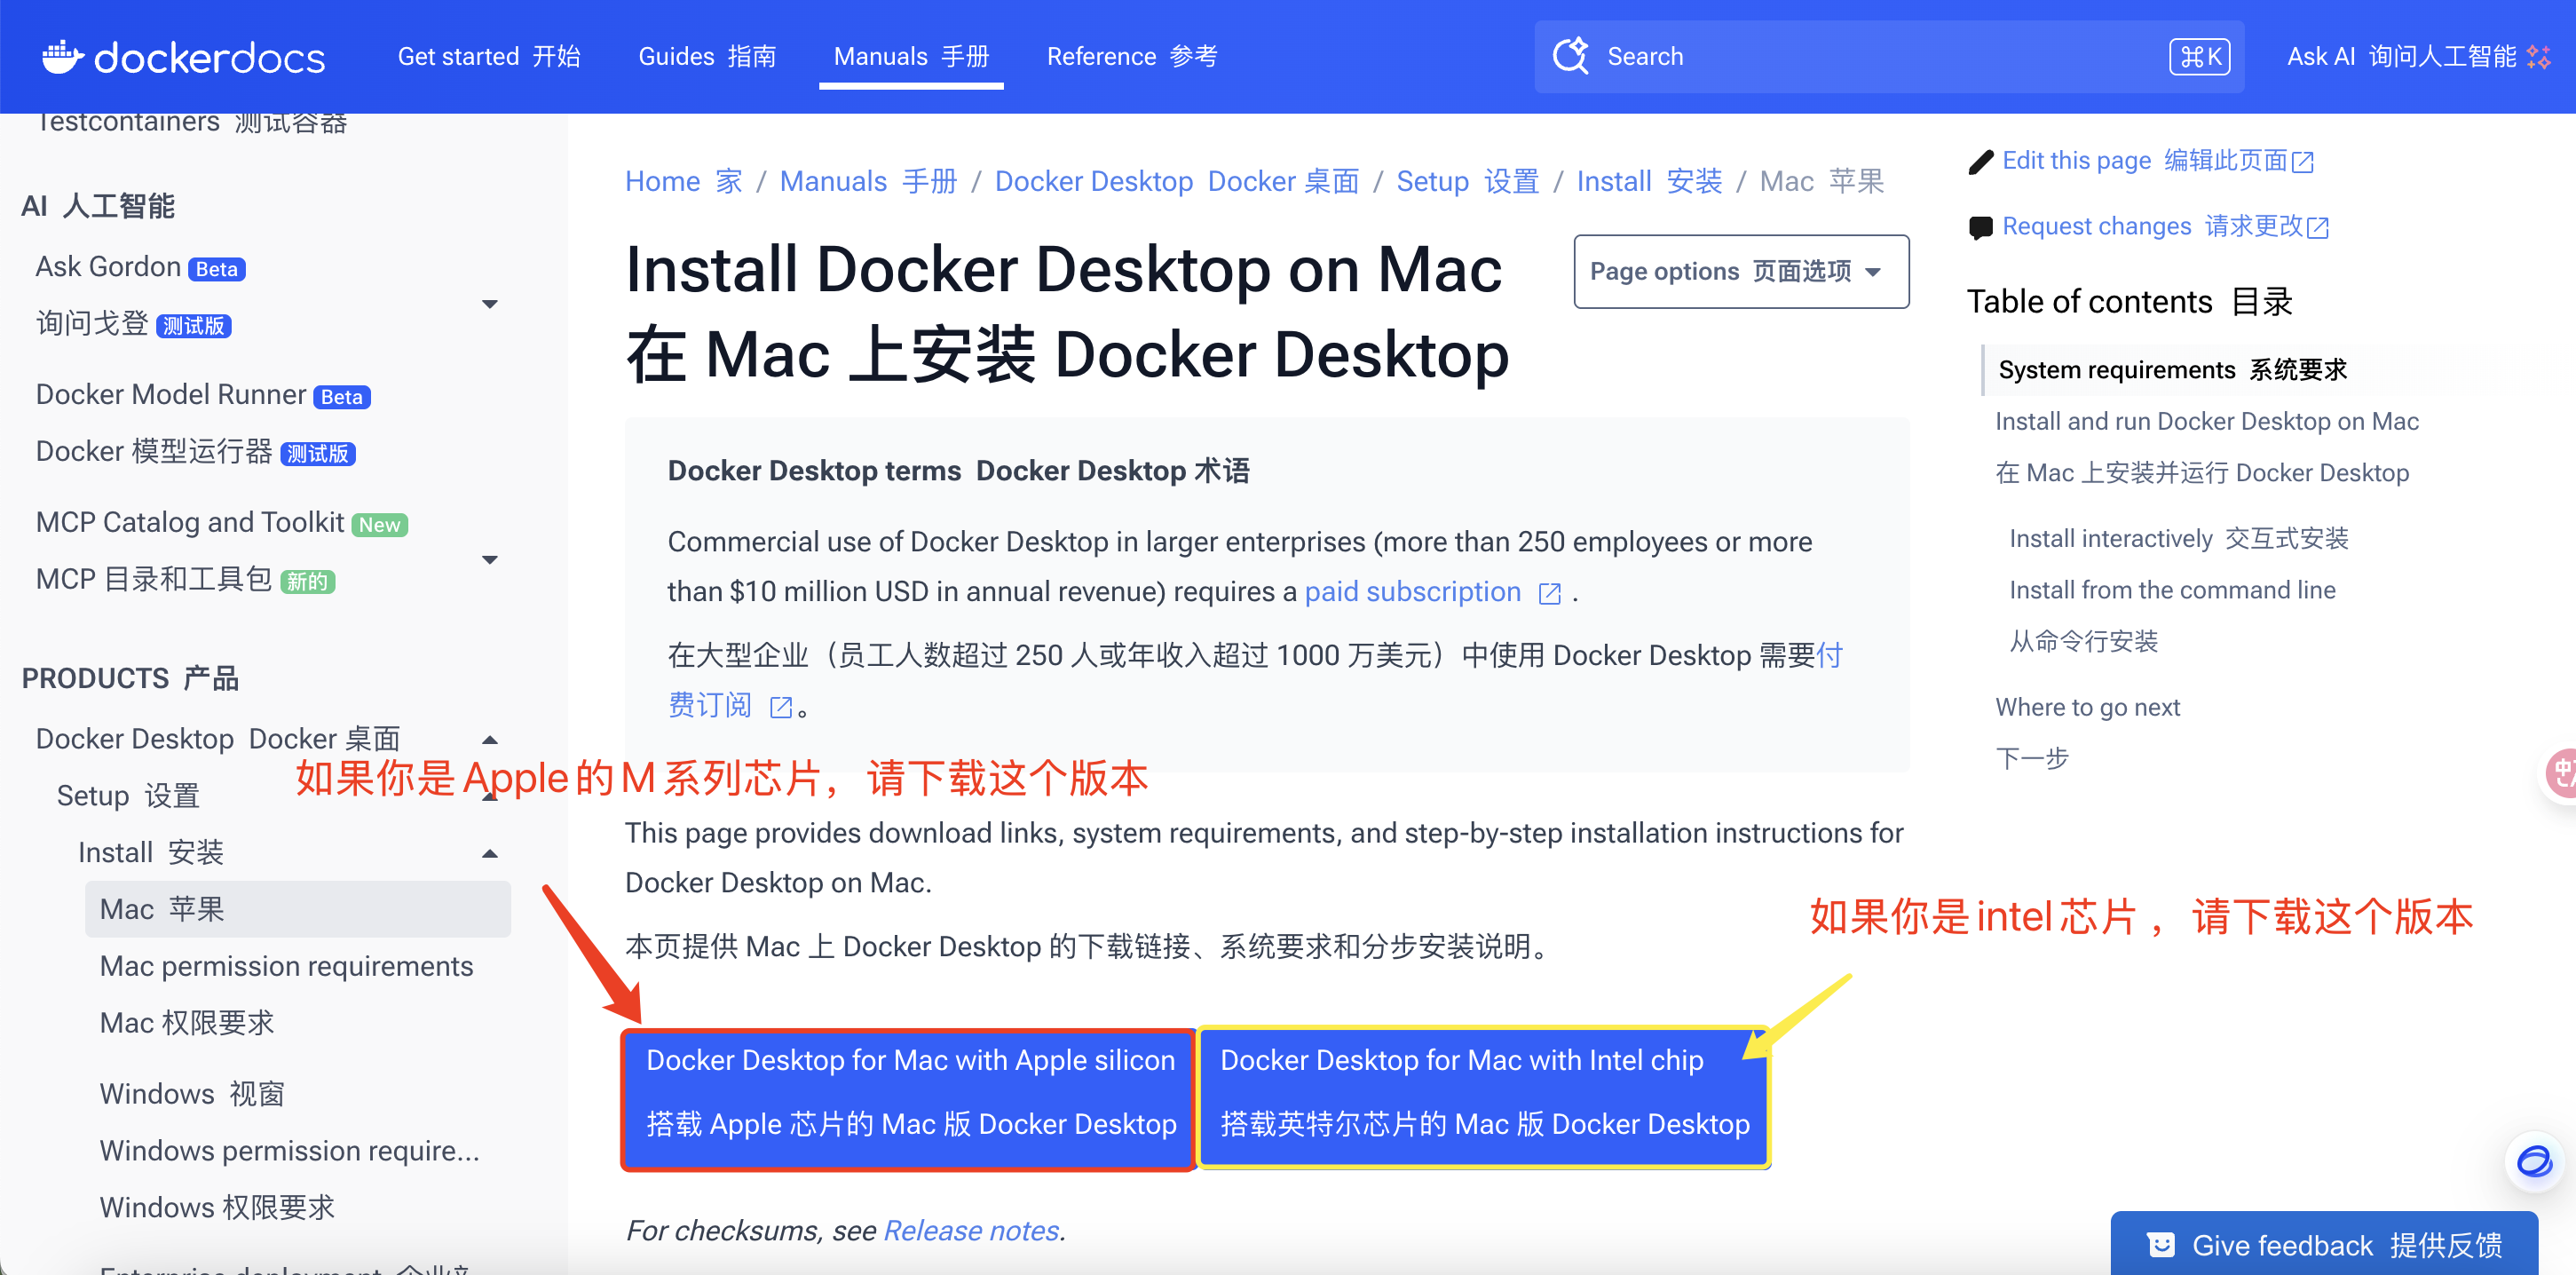2576x1275 pixels.
Task: Open the Release notes link
Action: pos(971,1230)
